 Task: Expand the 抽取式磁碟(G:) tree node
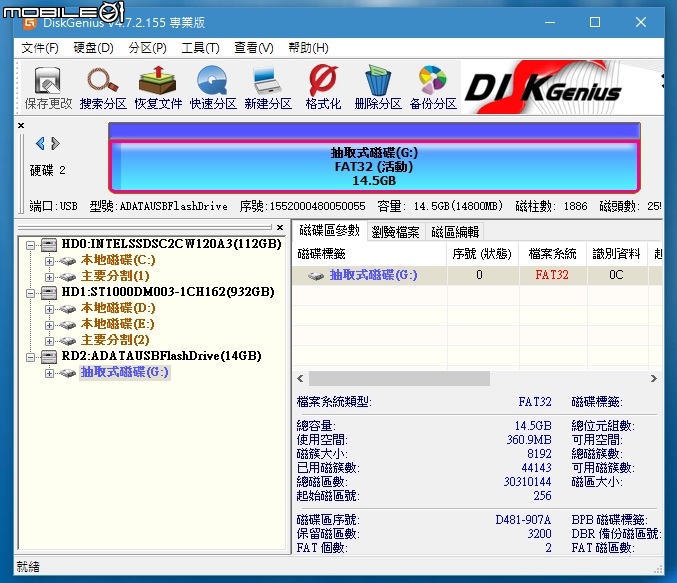[x=49, y=373]
